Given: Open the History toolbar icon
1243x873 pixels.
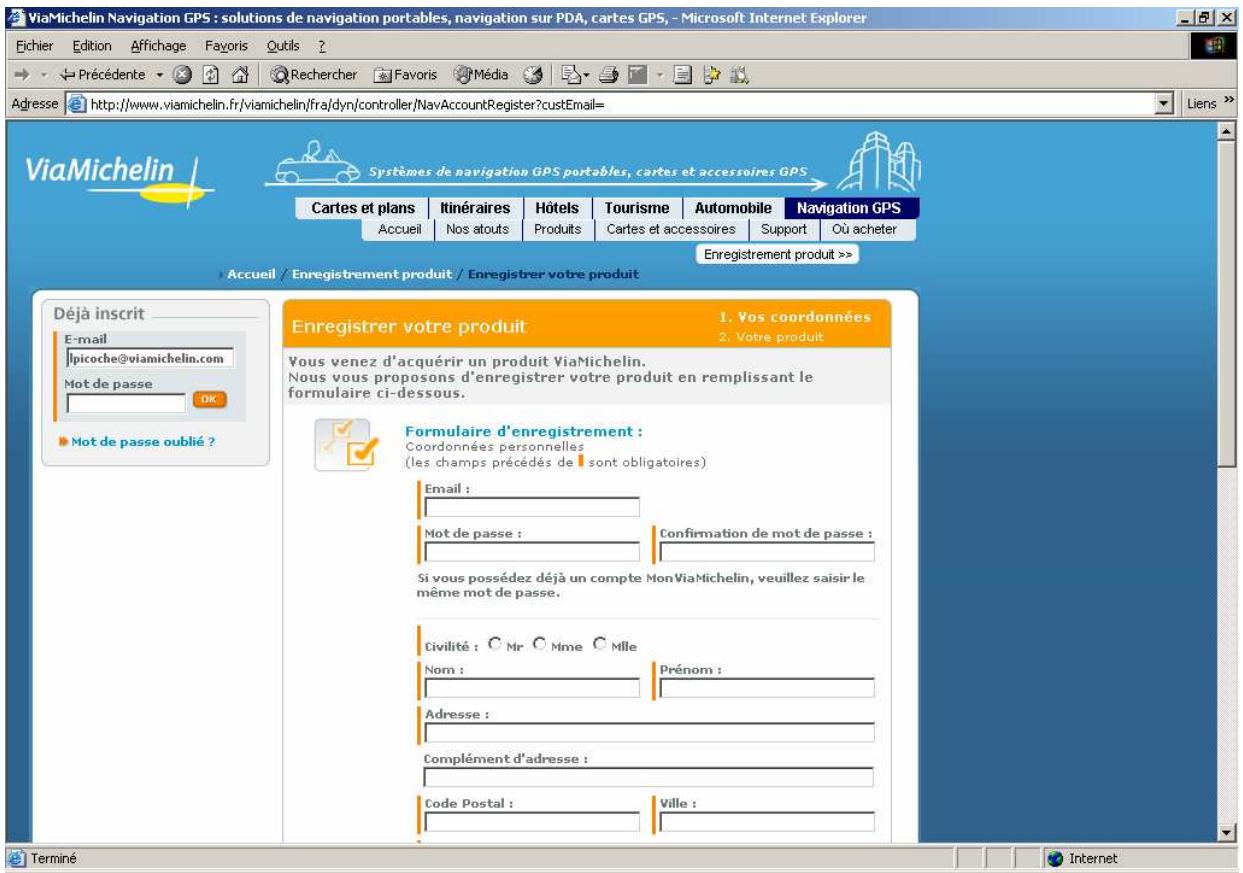Looking at the screenshot, I should (x=533, y=75).
